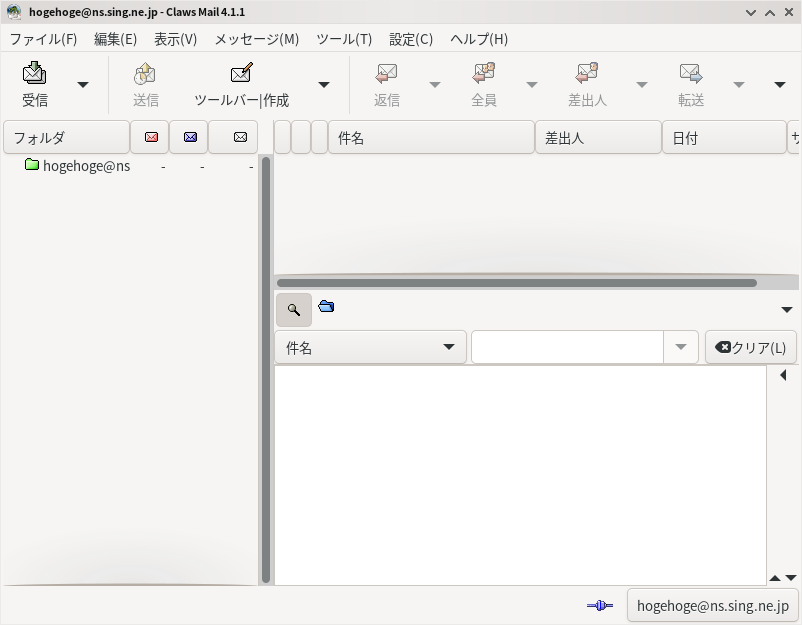Go to previous part with up arrow
The height and width of the screenshot is (625, 802).
pos(775,578)
